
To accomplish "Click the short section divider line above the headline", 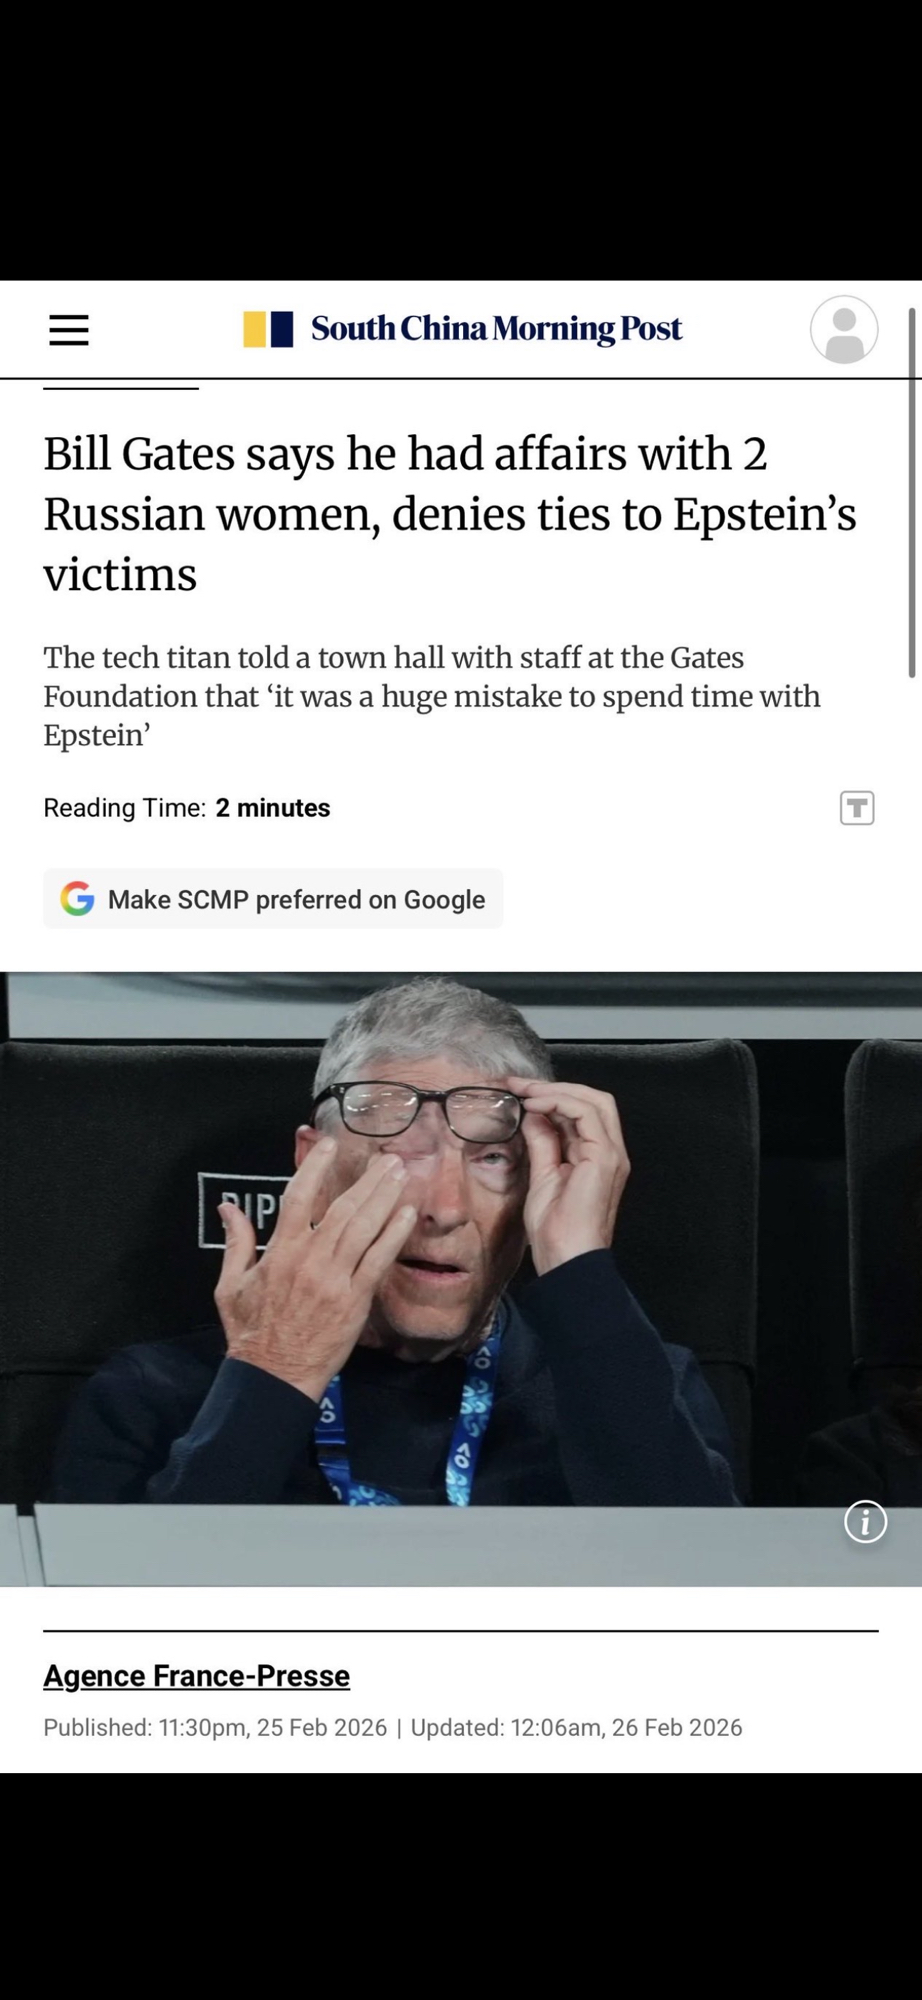I will tap(121, 388).
